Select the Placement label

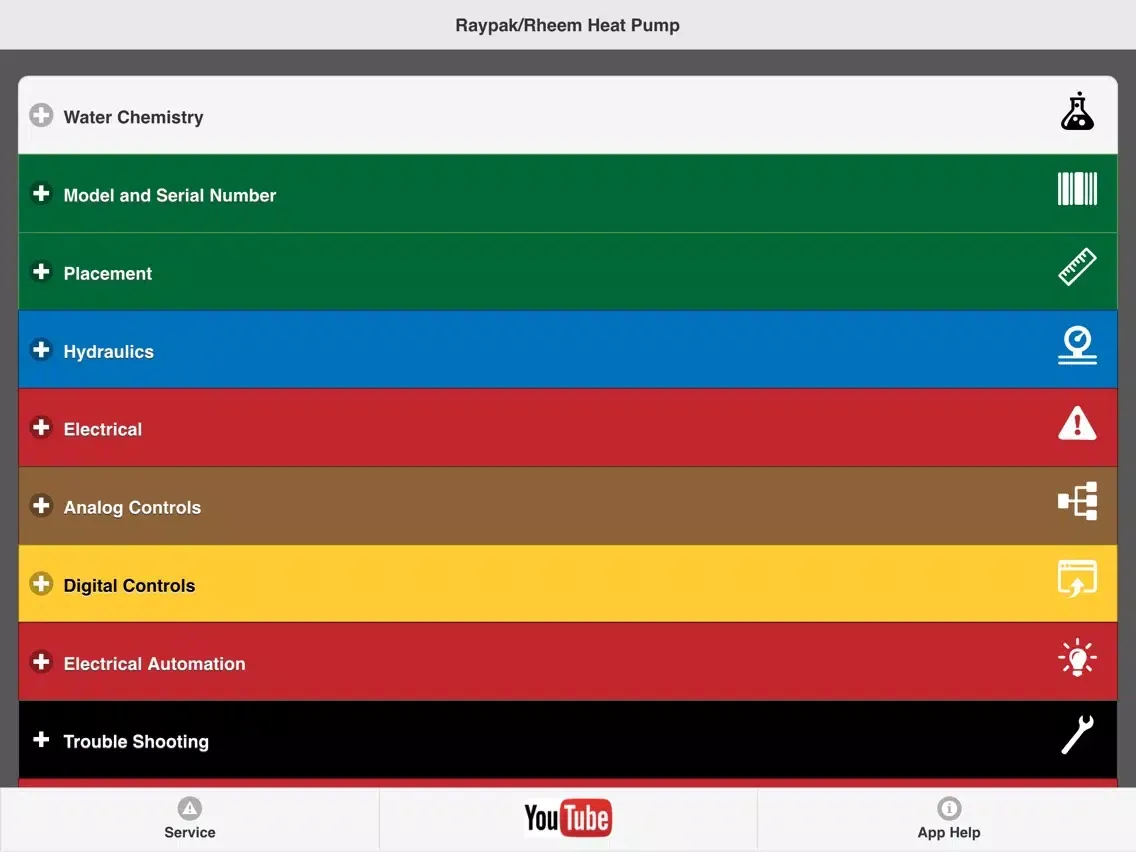[x=108, y=274]
